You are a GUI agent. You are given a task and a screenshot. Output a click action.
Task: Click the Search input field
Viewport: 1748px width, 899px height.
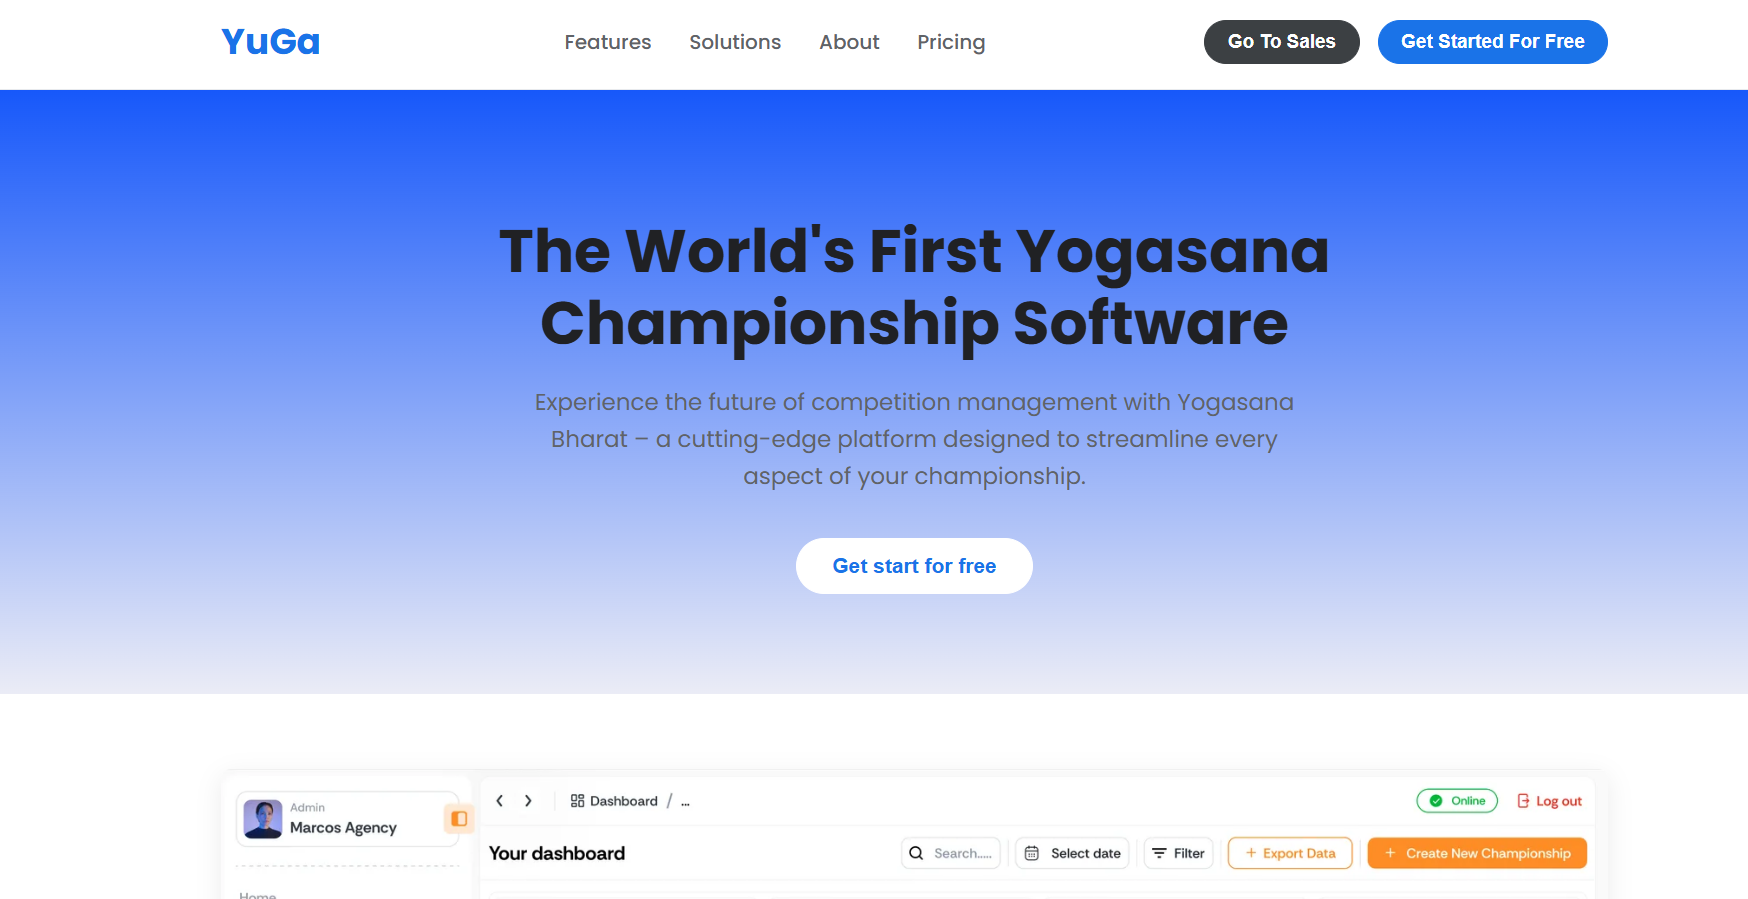[950, 853]
